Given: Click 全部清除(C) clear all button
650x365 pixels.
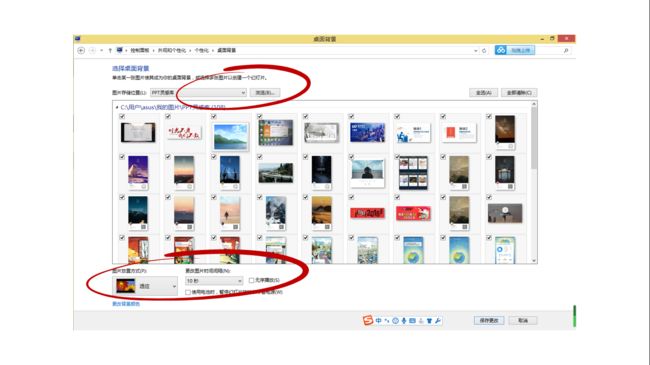Looking at the screenshot, I should coord(519,93).
